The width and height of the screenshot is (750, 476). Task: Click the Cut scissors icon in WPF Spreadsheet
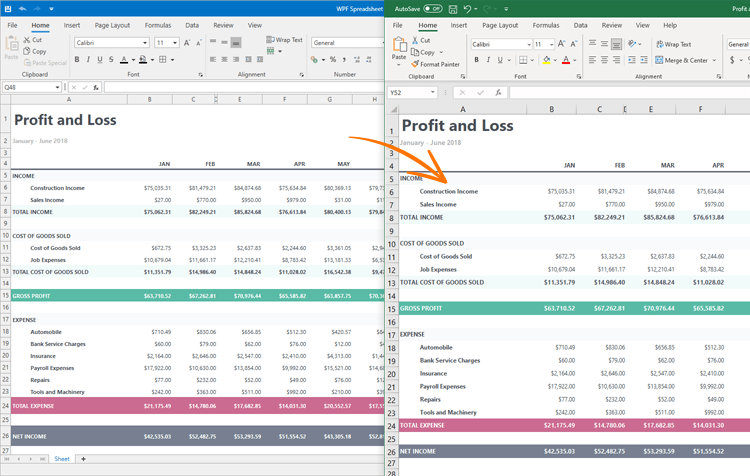(27, 40)
